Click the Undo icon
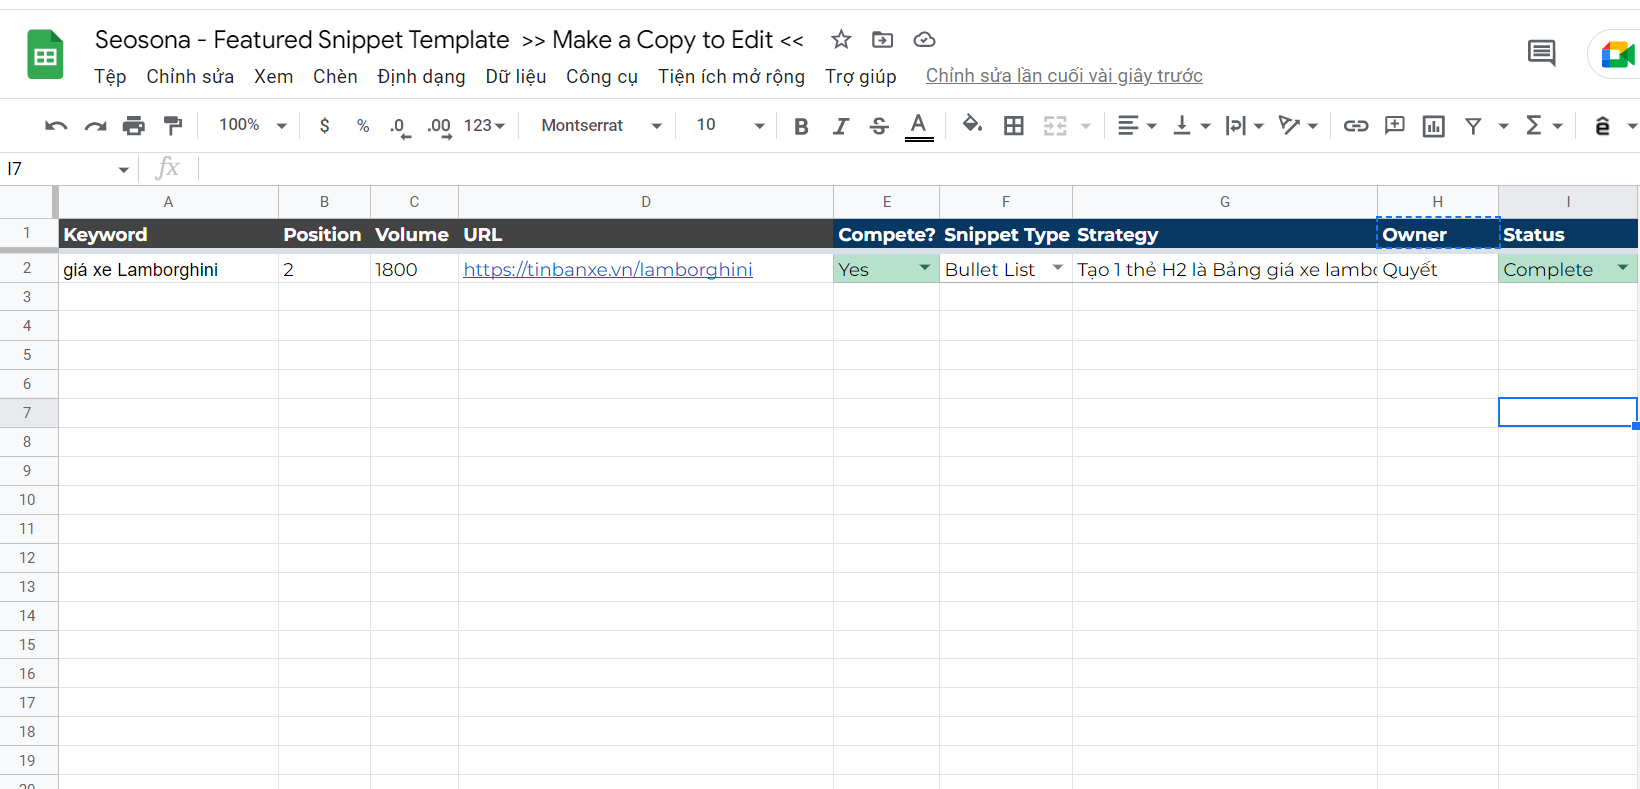Screen dimensions: 1640x789 pyautogui.click(x=56, y=126)
